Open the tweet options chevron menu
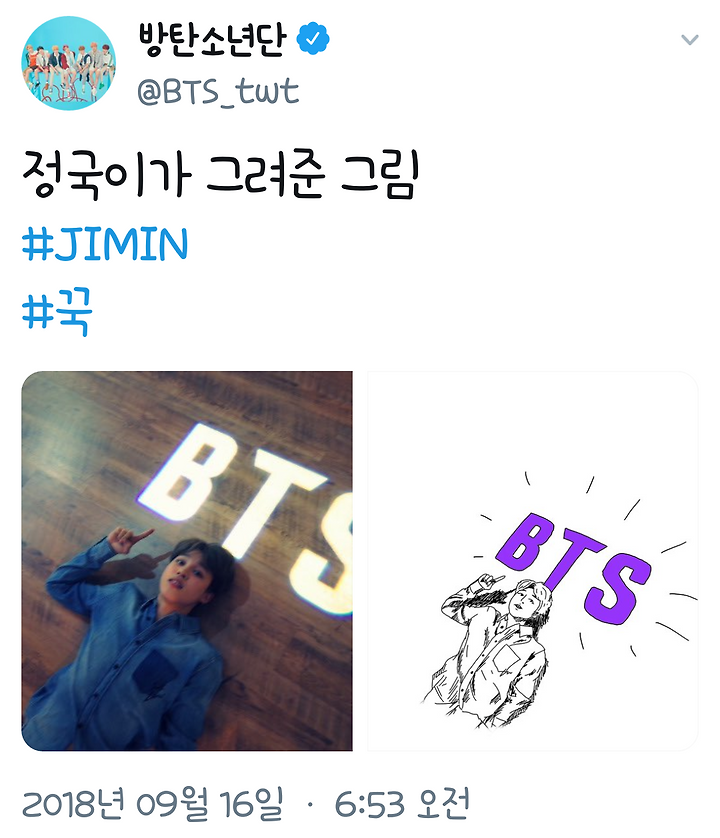 (690, 40)
